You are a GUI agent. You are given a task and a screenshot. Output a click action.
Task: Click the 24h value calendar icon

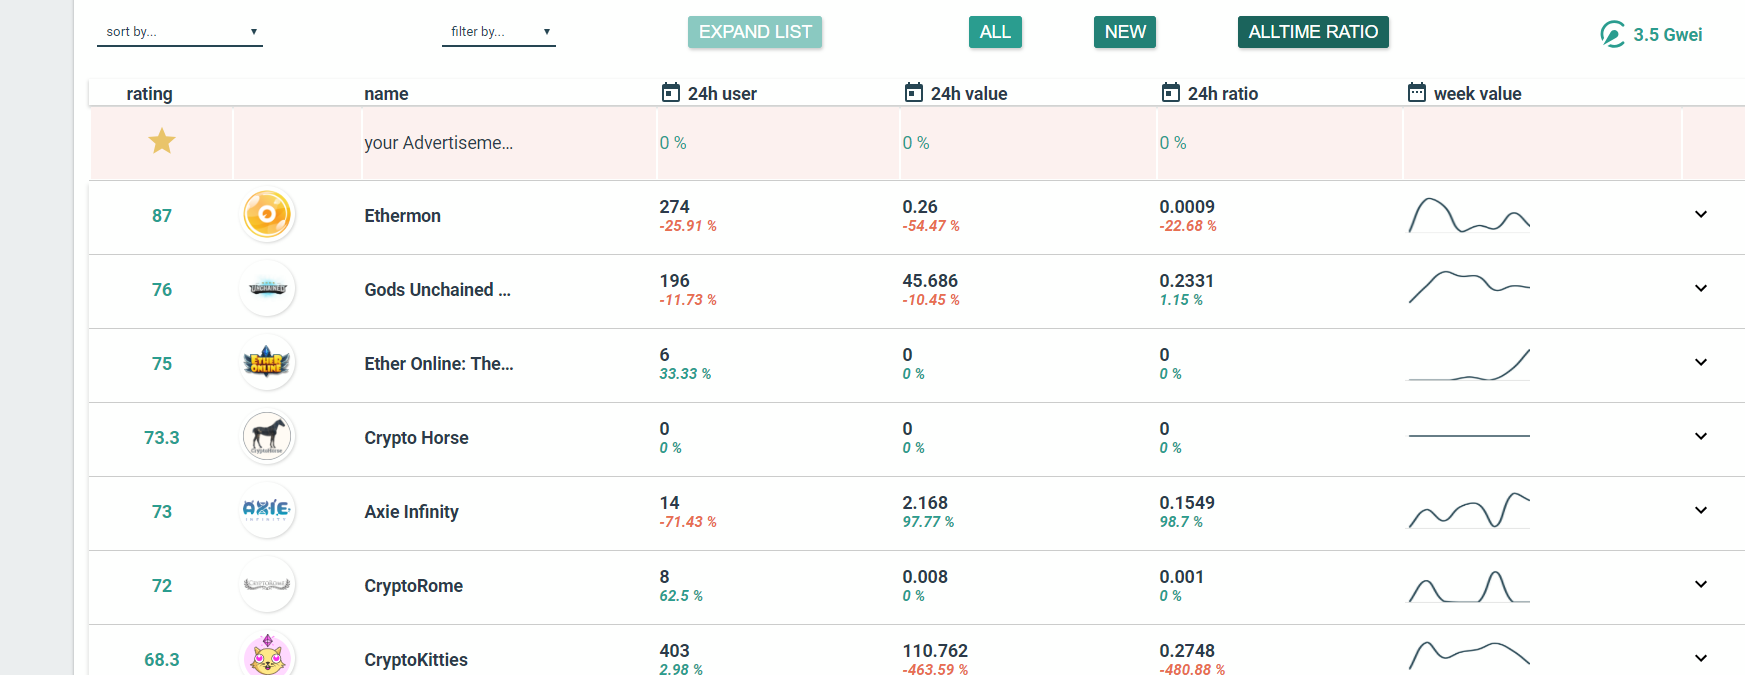pos(914,92)
